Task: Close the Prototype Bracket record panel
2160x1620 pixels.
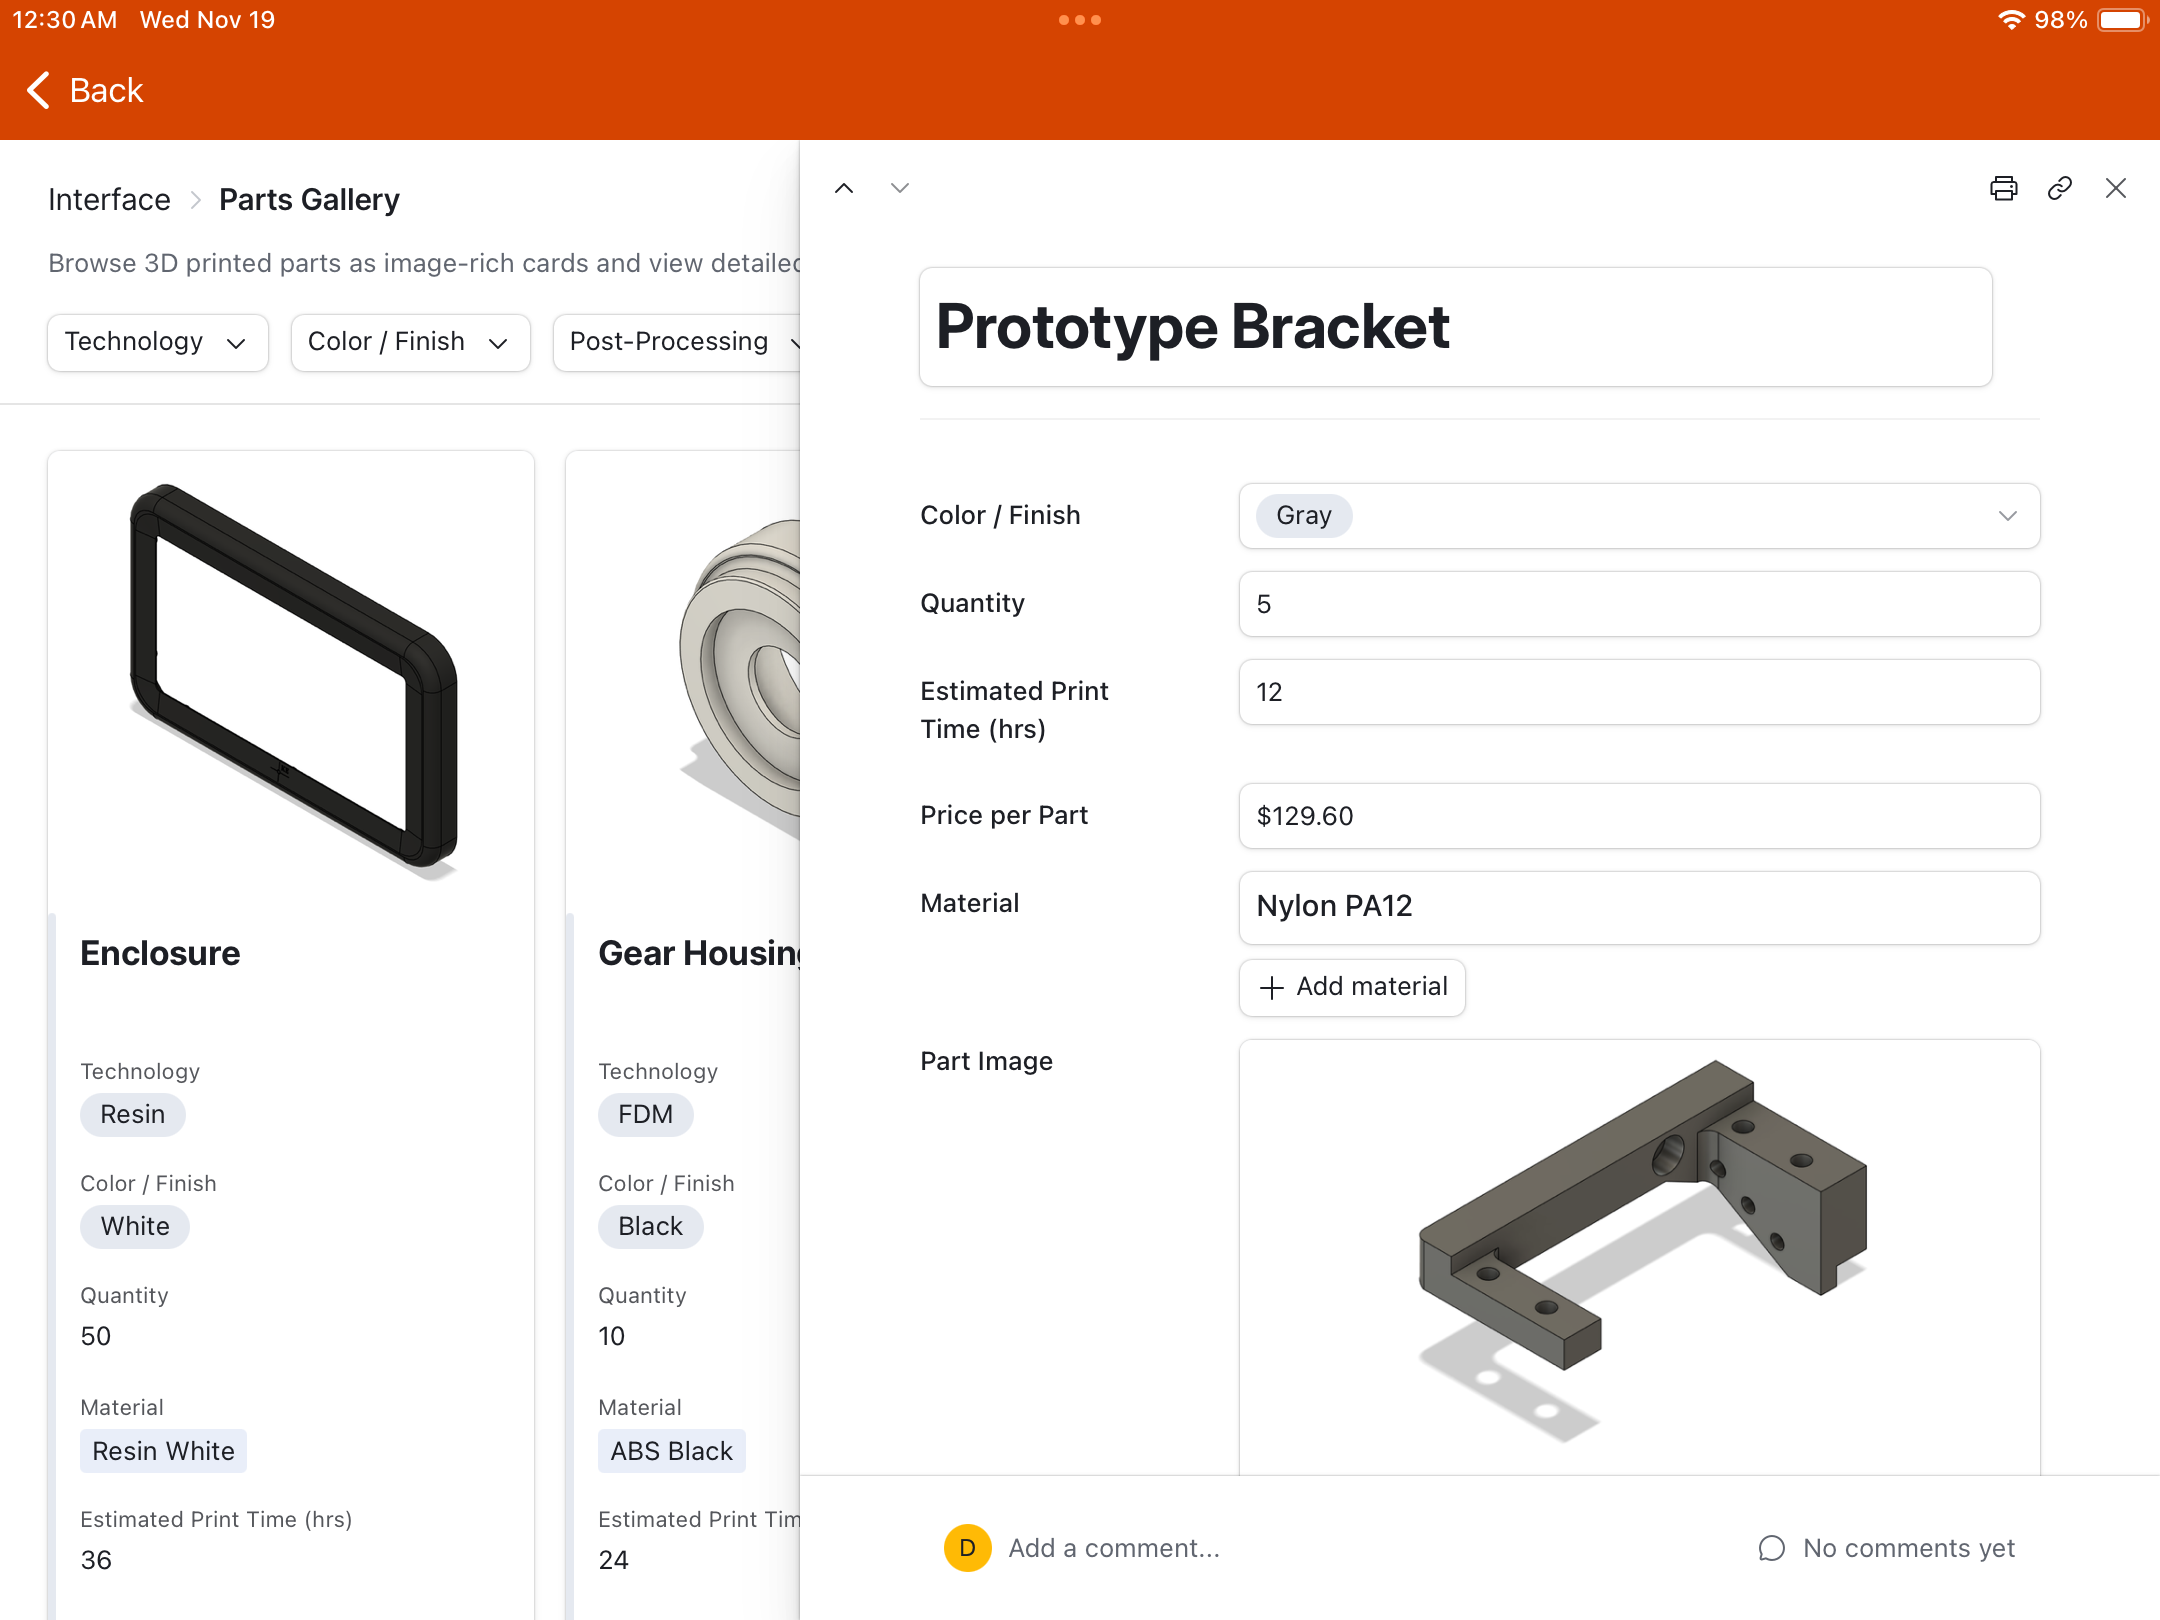Action: [2116, 188]
